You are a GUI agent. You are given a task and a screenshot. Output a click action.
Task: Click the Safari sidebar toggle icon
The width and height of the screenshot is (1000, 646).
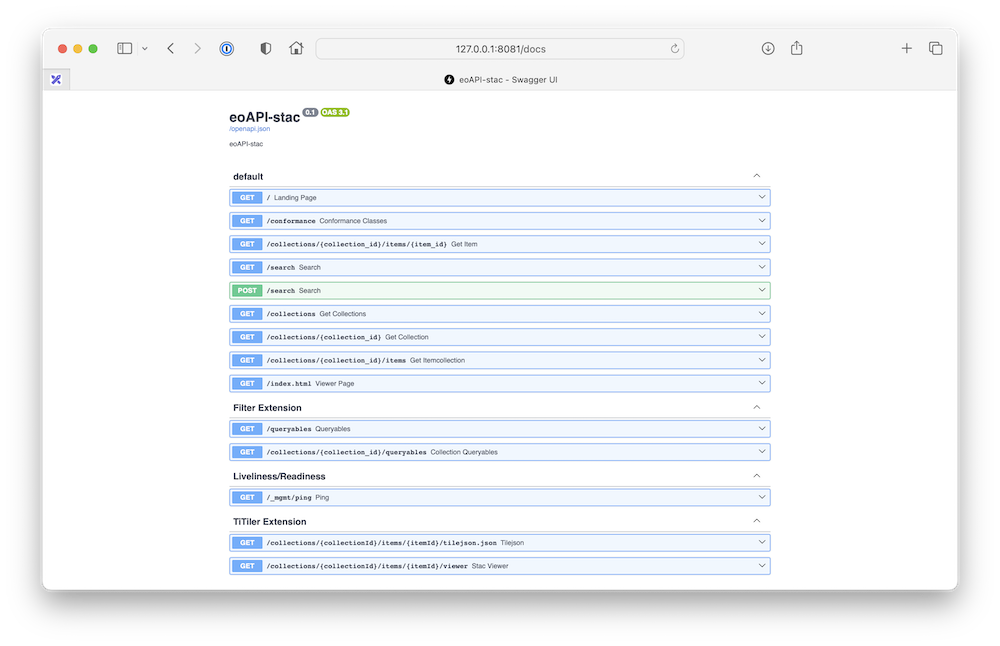point(125,48)
